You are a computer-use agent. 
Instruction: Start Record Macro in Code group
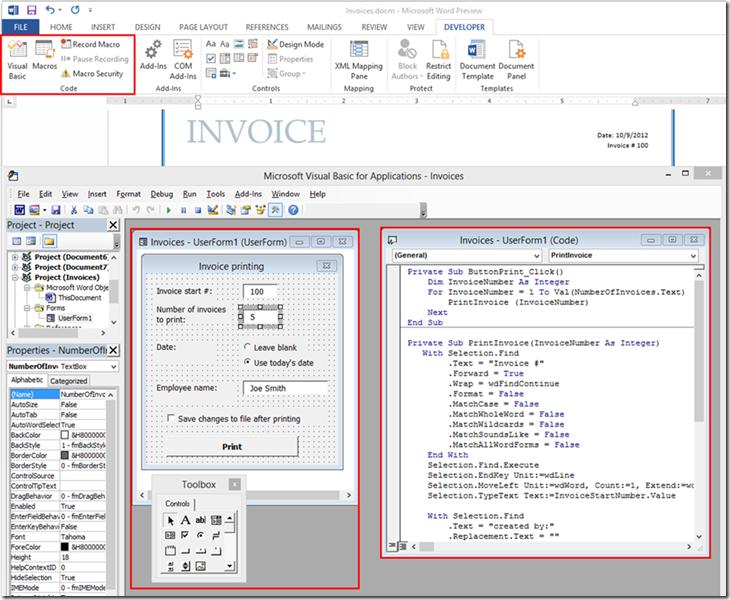coord(91,44)
